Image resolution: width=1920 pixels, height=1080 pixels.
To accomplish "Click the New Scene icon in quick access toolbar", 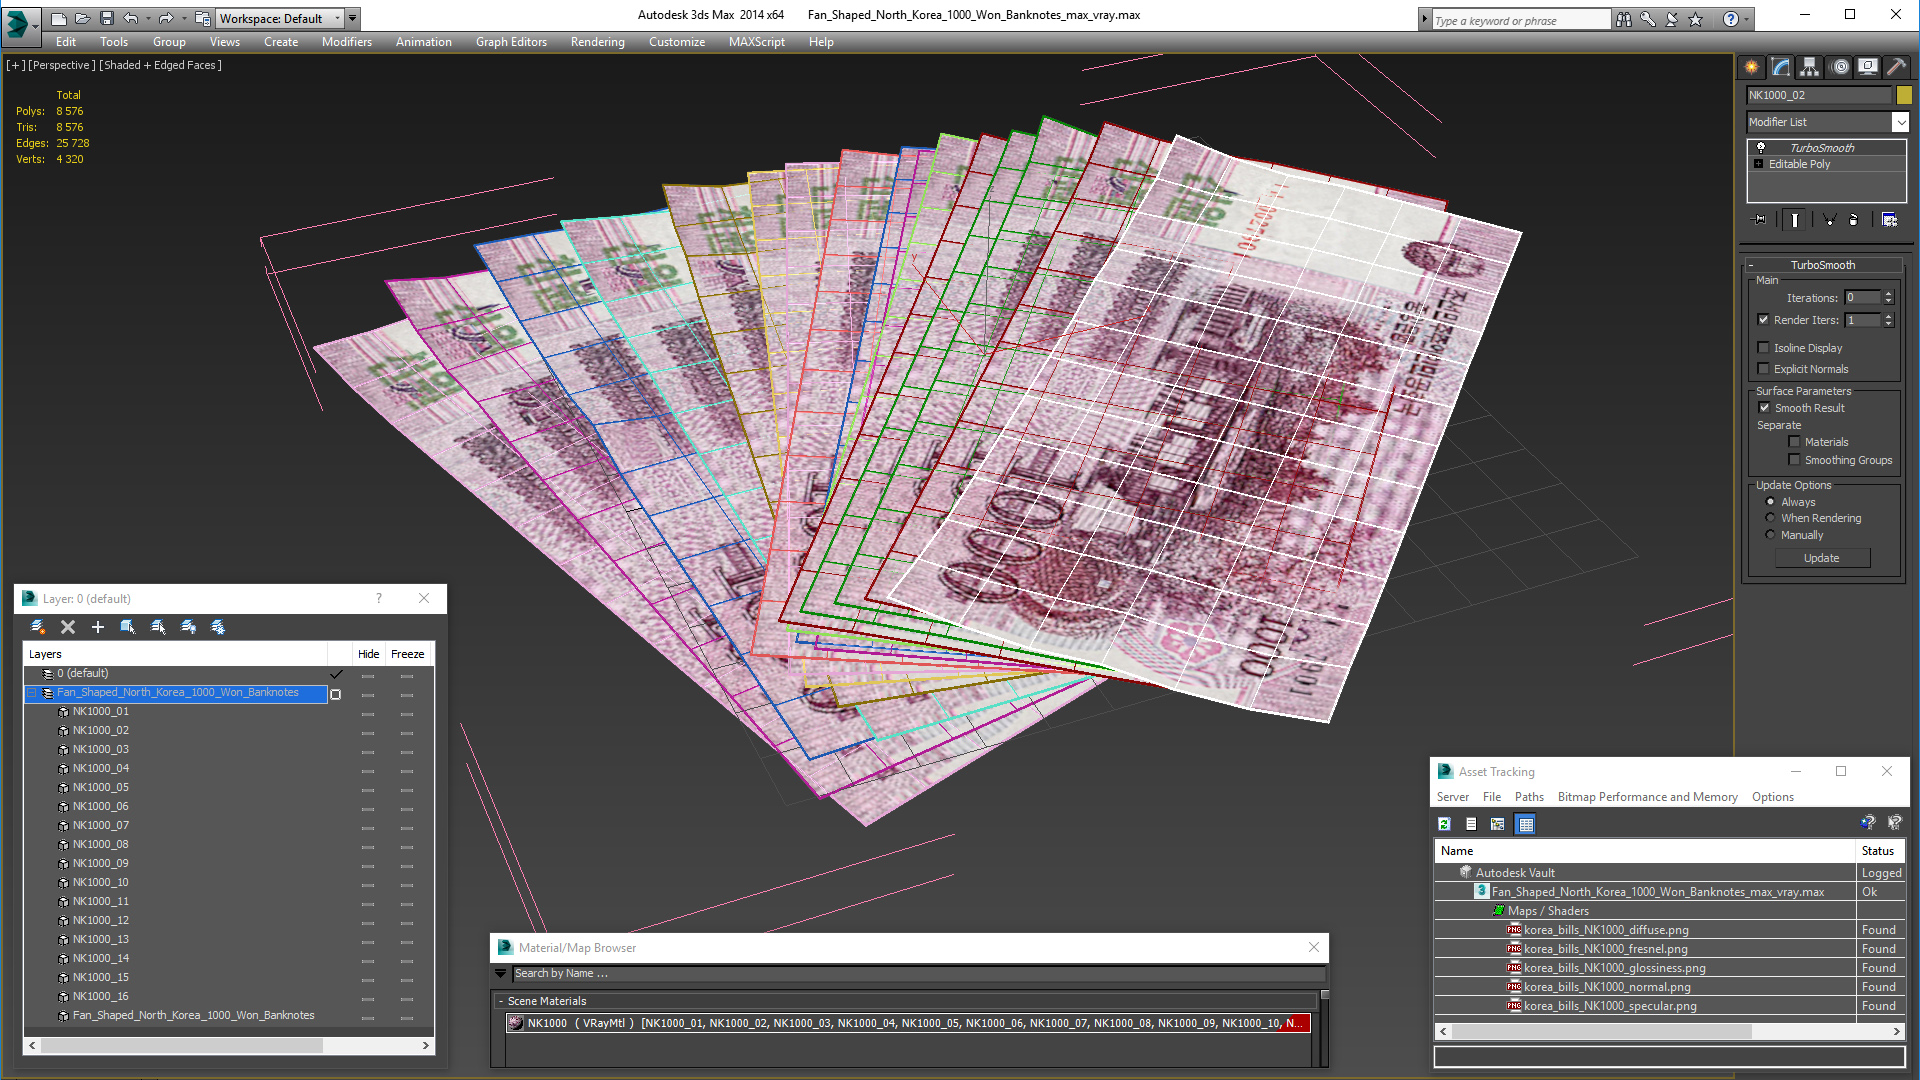I will 59,18.
